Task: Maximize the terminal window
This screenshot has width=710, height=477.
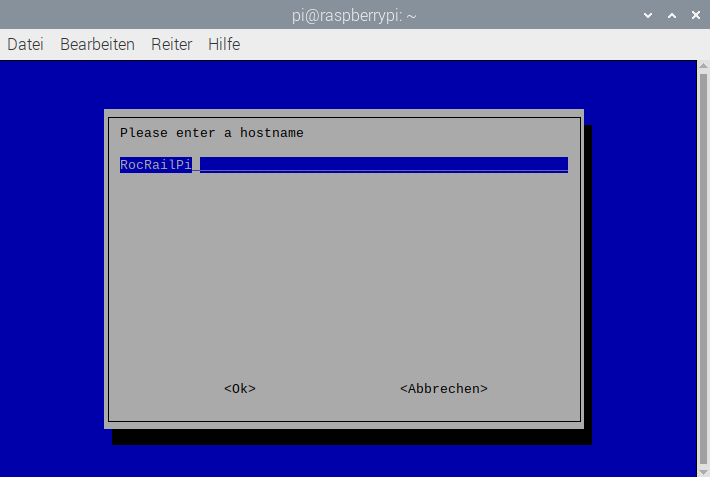Action: [x=671, y=16]
